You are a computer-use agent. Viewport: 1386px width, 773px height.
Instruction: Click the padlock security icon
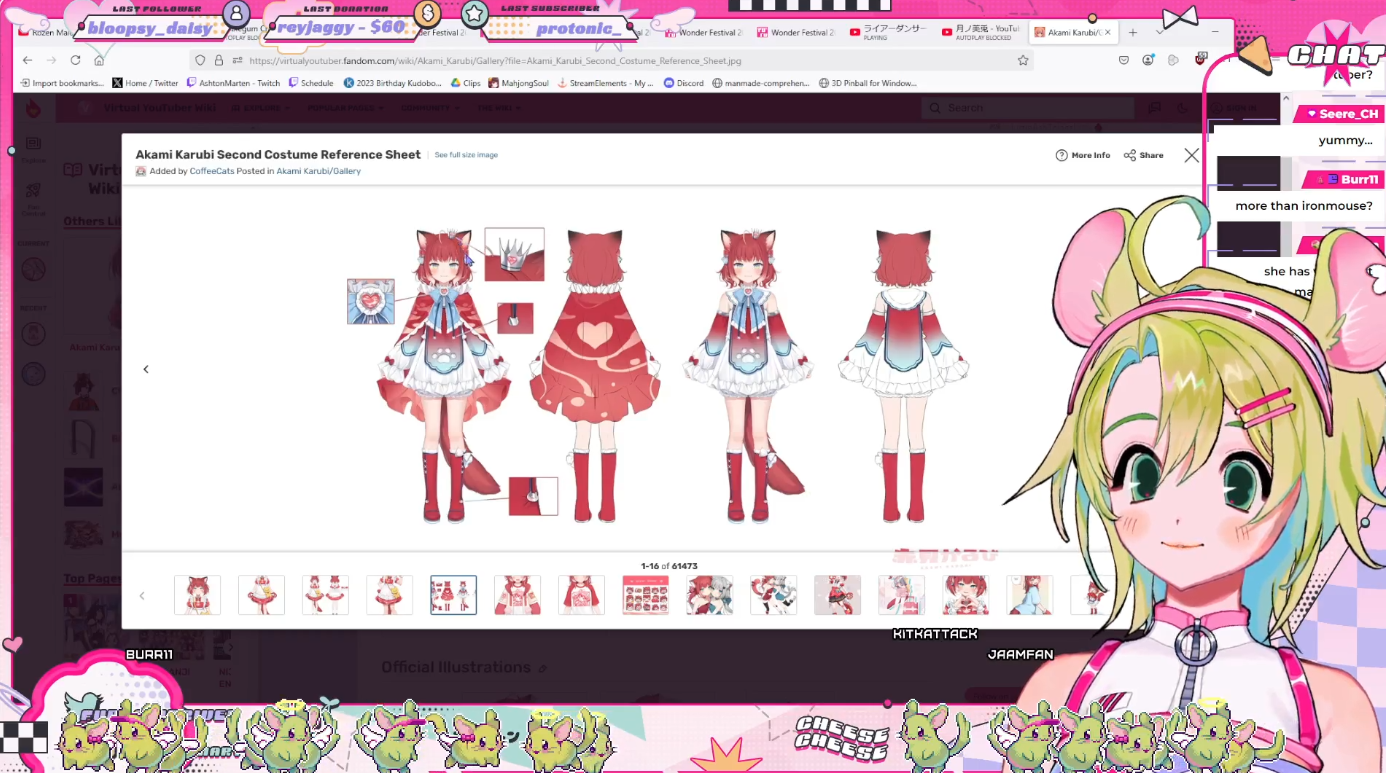(x=219, y=61)
